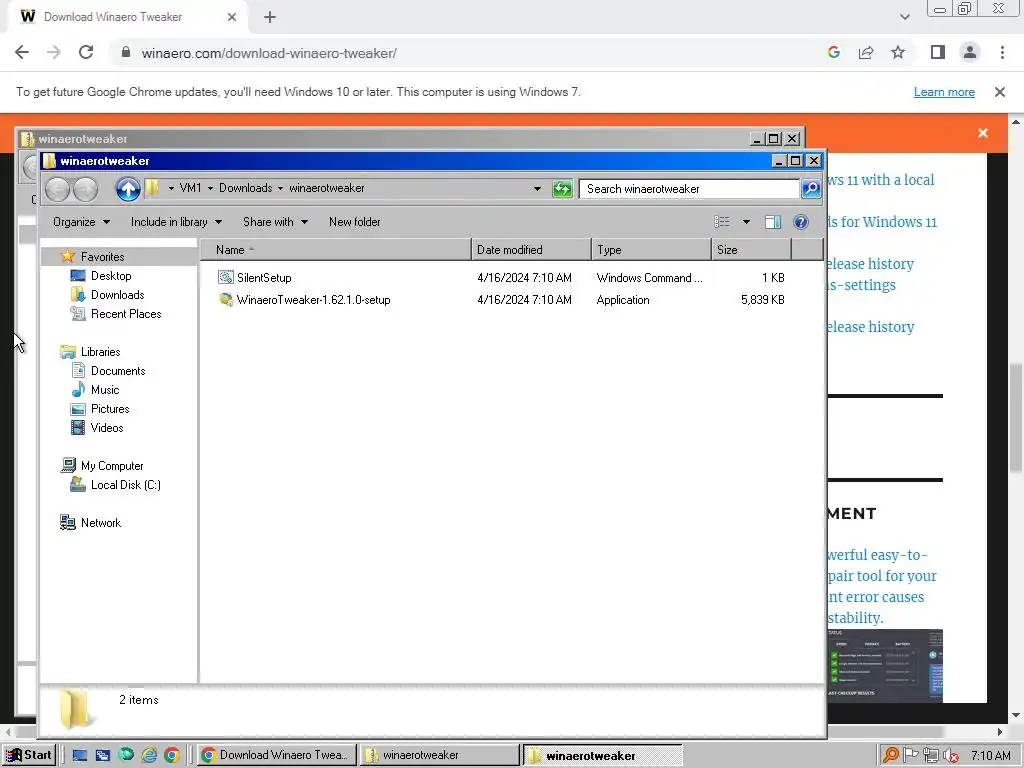Click the share page icon in Chrome
The height and width of the screenshot is (768, 1024).
click(866, 53)
